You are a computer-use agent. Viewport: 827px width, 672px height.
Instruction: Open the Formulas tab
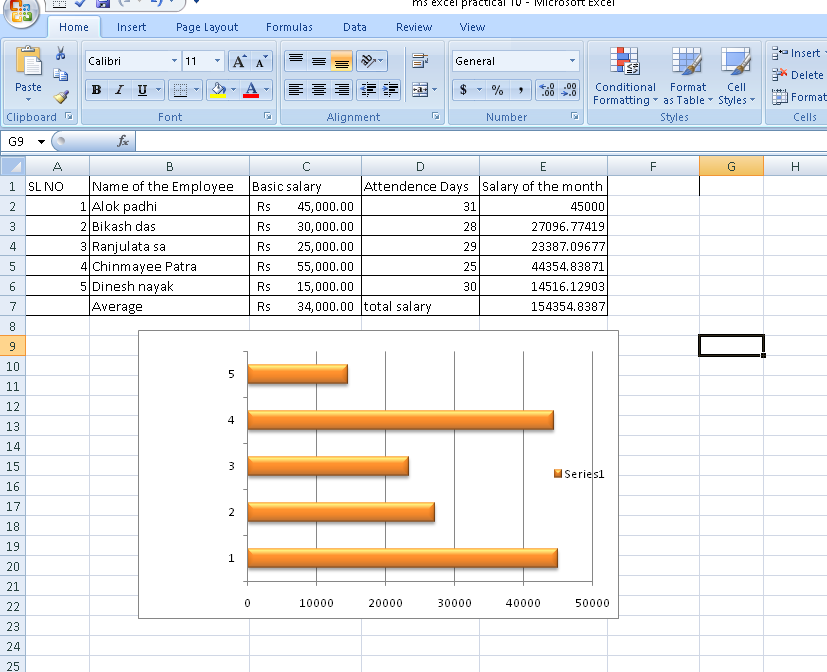point(289,27)
